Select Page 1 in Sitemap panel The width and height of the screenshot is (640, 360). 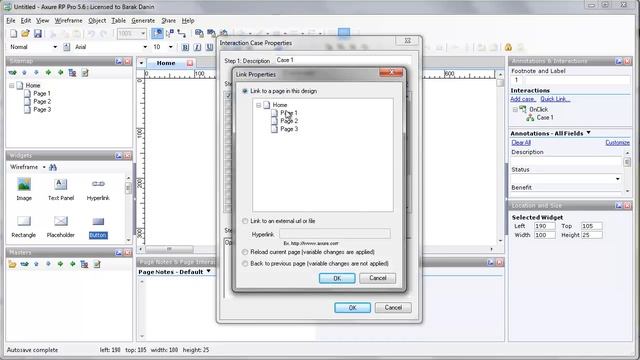[x=42, y=93]
